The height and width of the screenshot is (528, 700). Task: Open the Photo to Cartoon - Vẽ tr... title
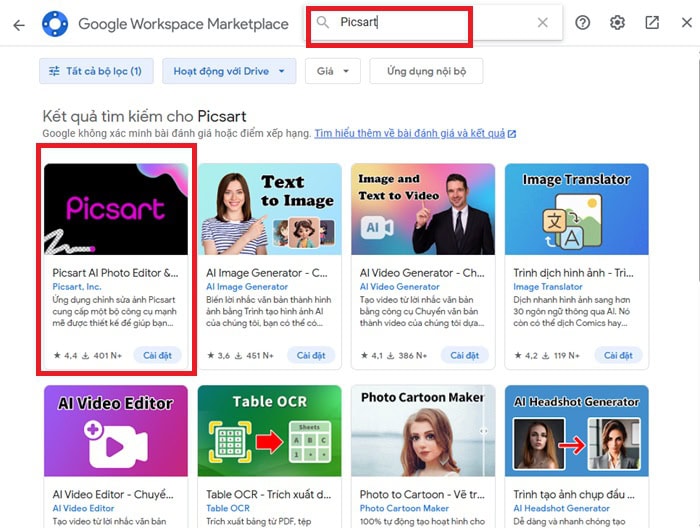[422, 494]
